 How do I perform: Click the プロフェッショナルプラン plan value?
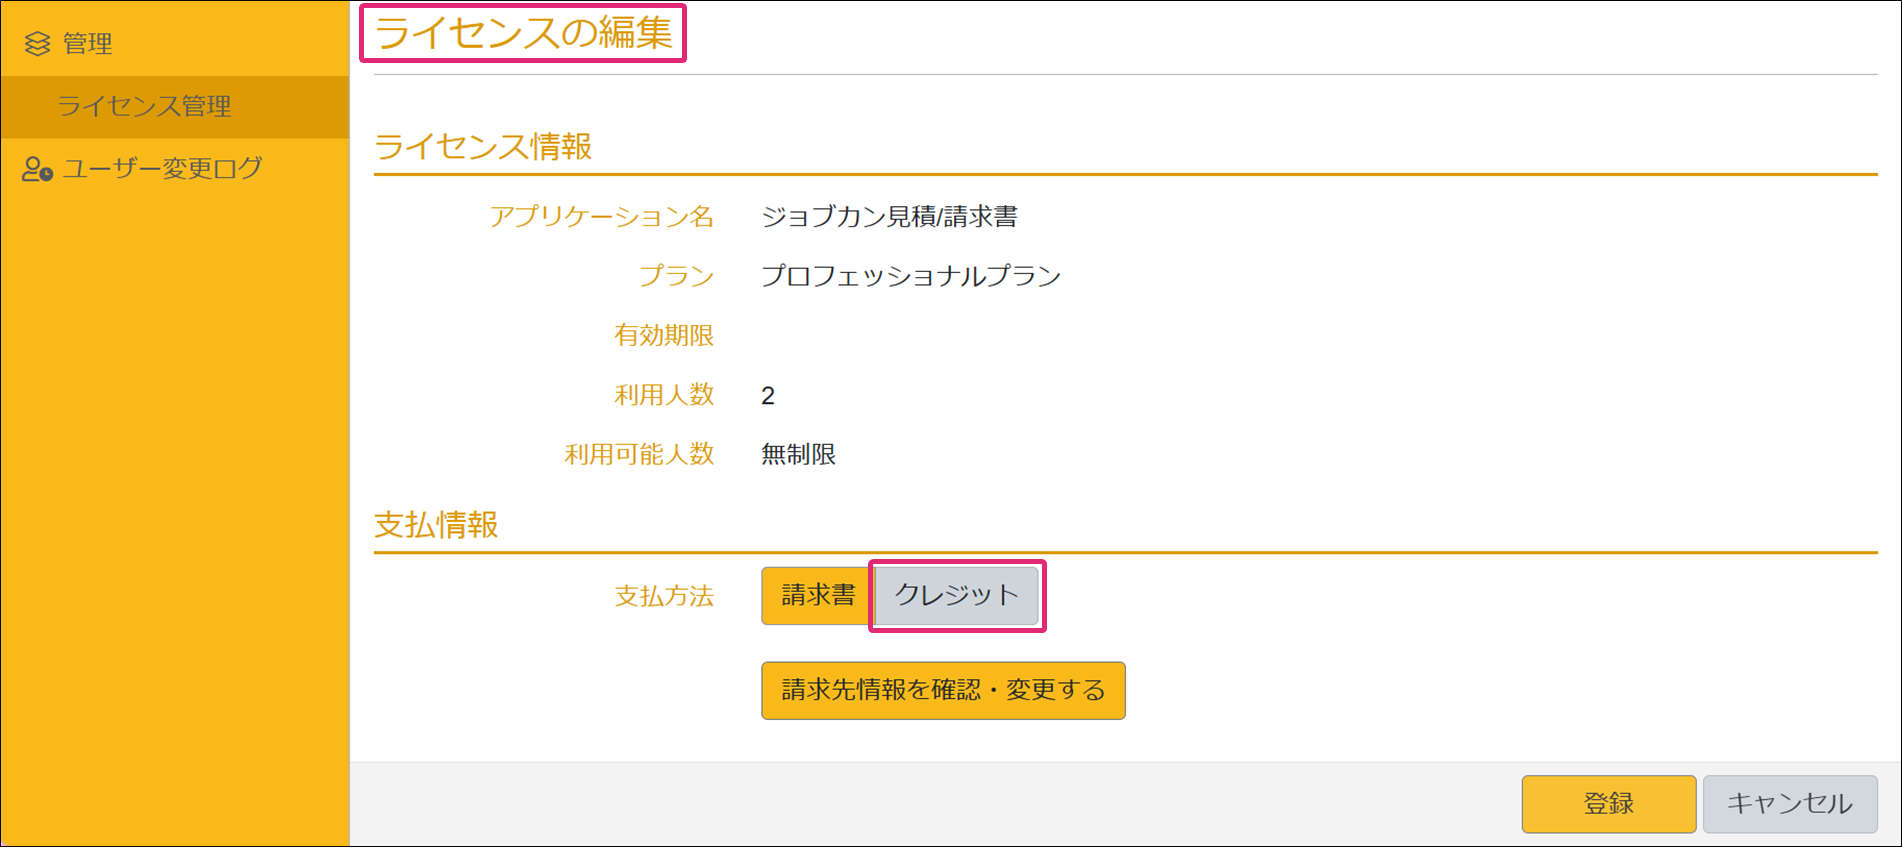[x=910, y=276]
